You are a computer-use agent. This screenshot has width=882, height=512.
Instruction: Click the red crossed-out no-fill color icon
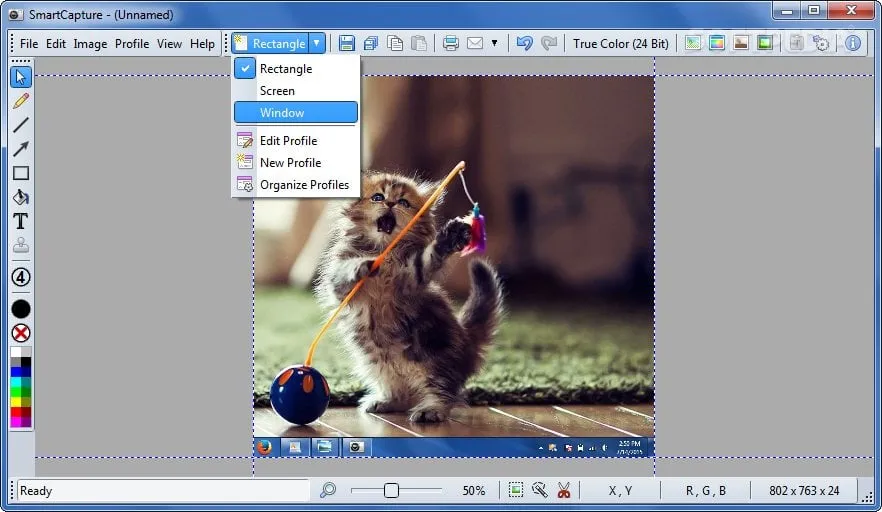(21, 333)
